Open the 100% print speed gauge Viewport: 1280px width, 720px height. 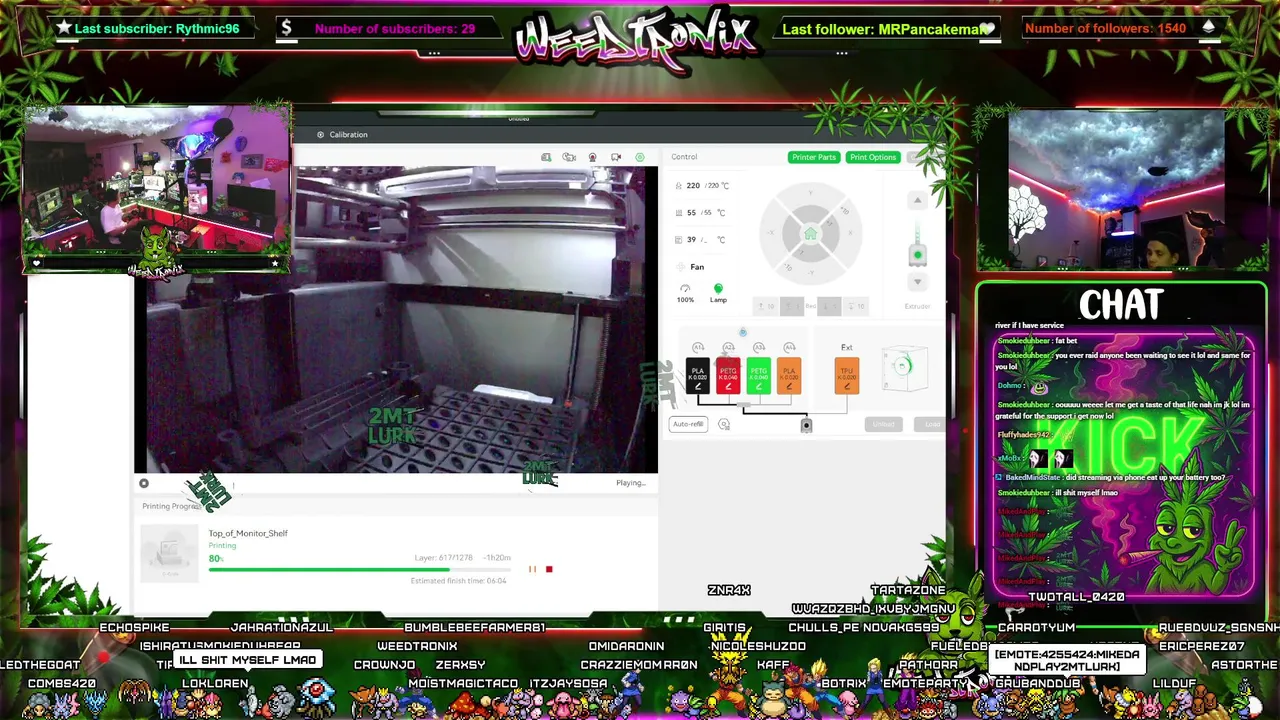(x=685, y=293)
